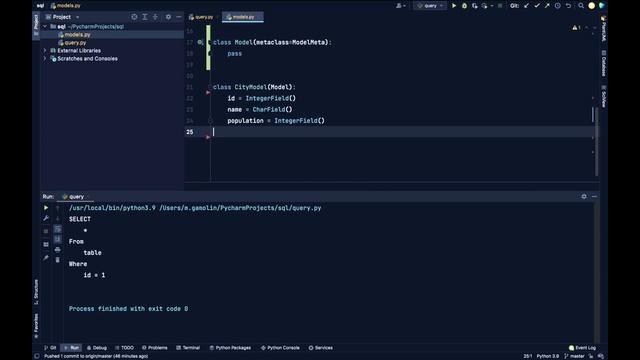Rollback changes with the undo icon
The height and width of the screenshot is (360, 640).
568,6
